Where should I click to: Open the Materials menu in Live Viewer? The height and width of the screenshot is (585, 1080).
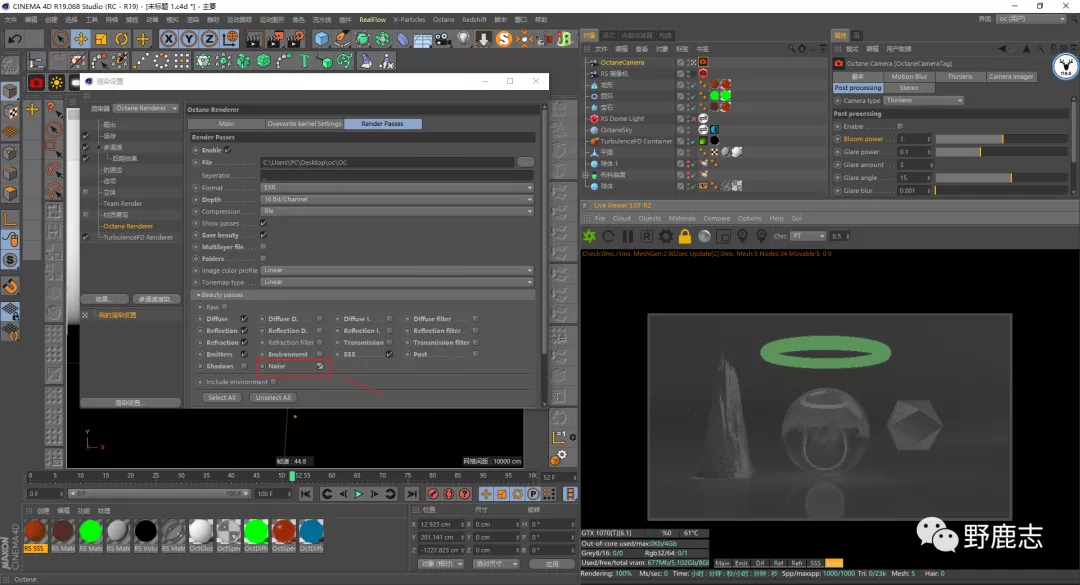(681, 218)
